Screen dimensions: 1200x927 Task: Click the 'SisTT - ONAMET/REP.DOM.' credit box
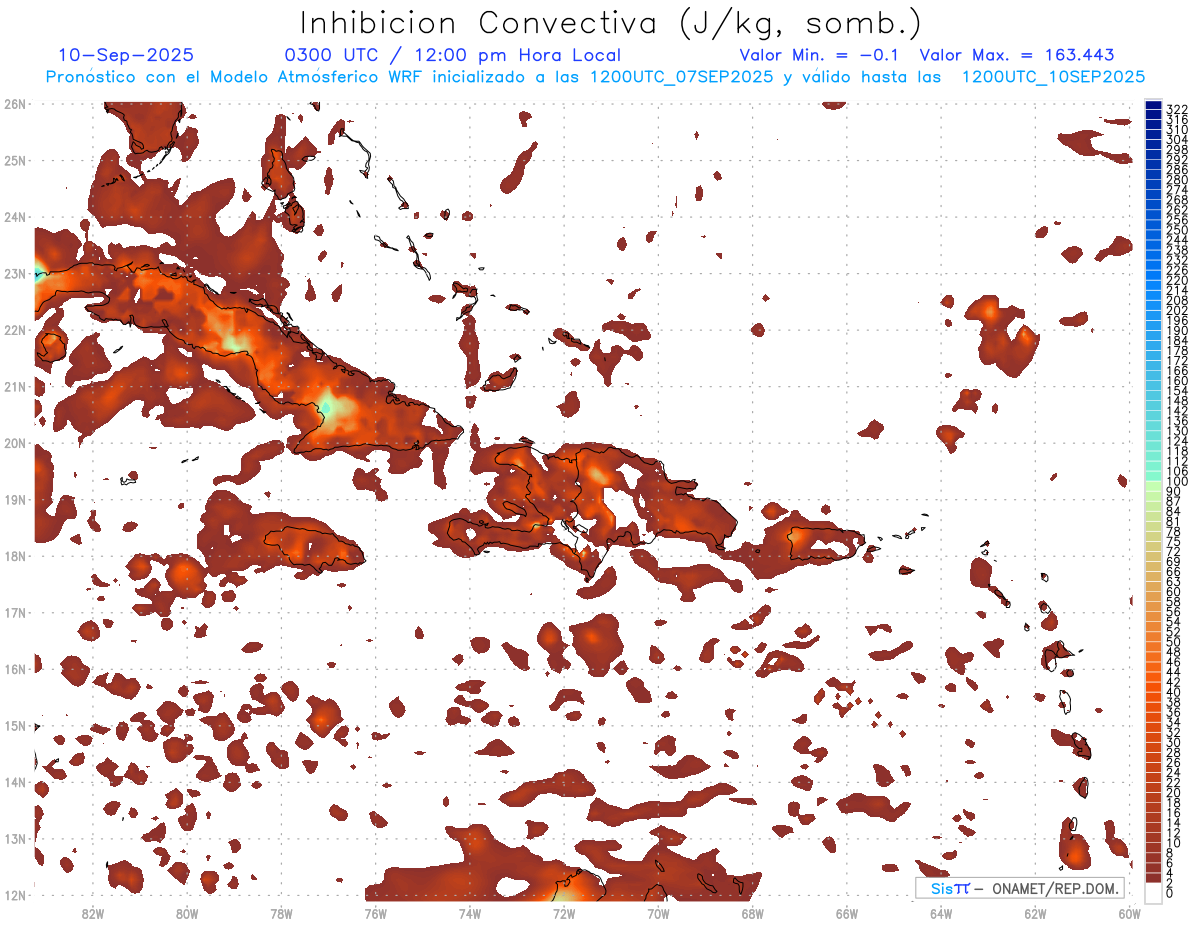pos(1020,888)
